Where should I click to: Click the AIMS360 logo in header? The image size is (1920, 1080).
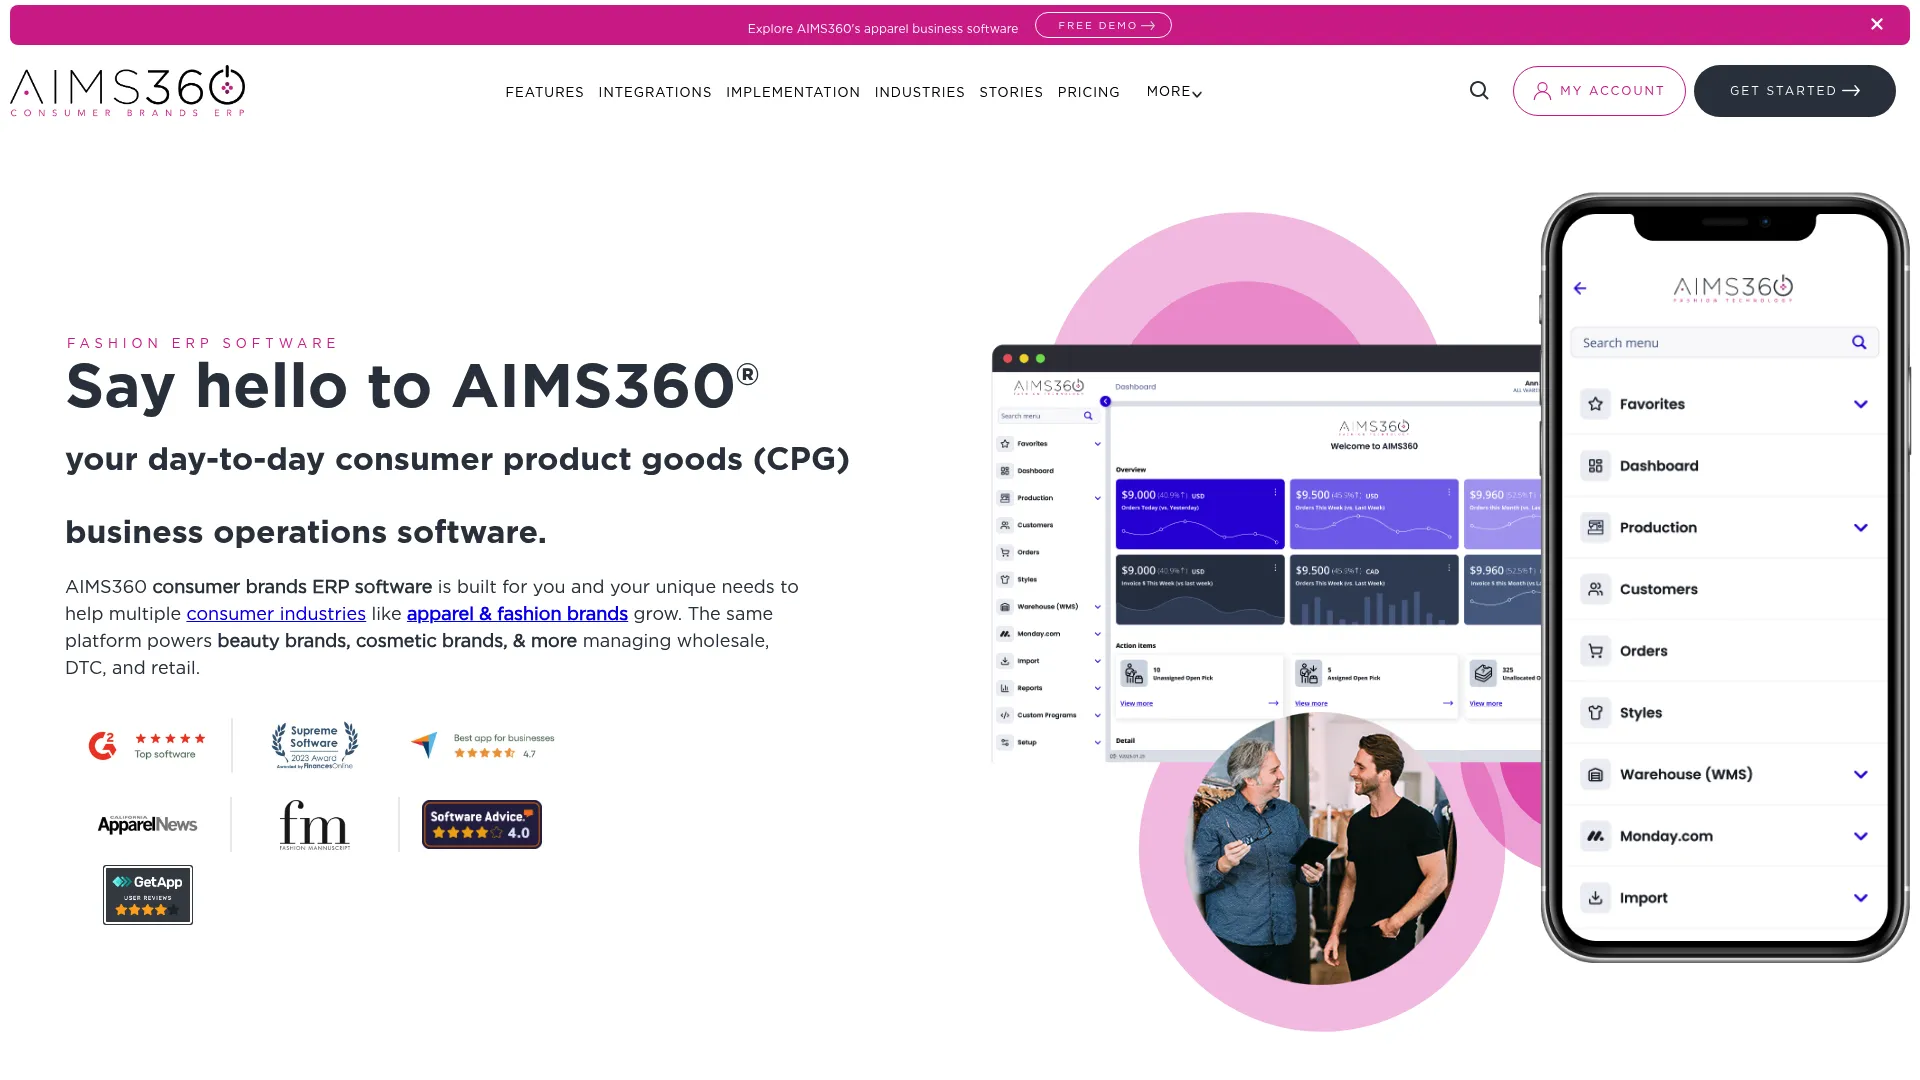point(128,91)
